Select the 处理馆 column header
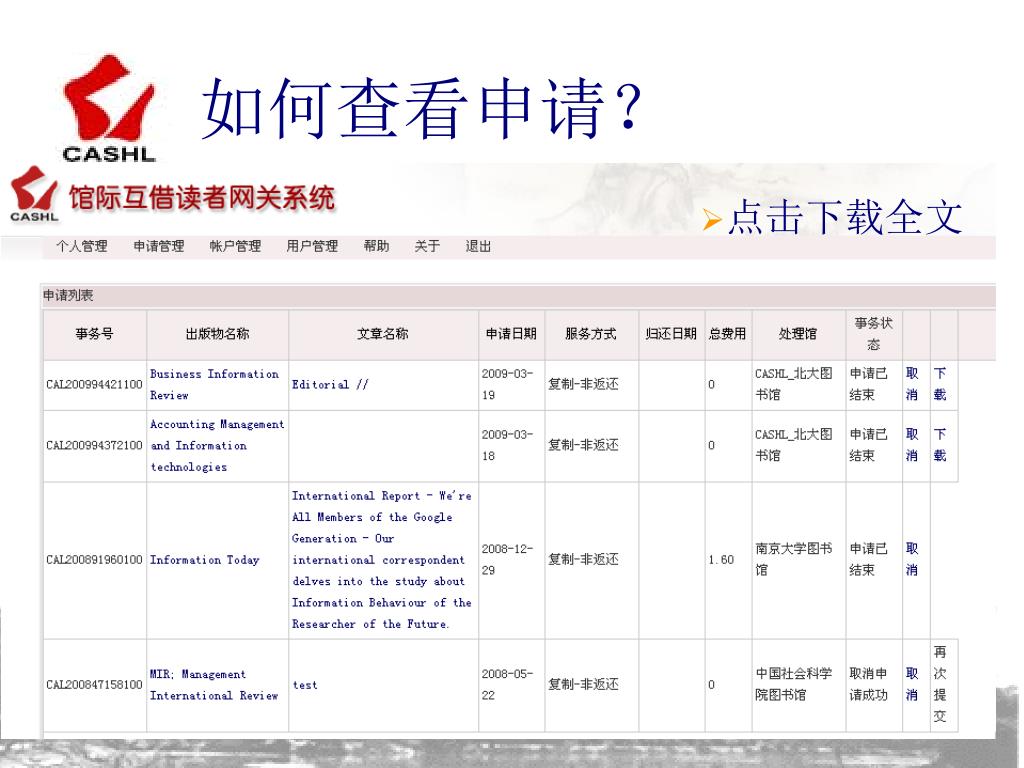Viewport: 1024px width, 768px height. point(798,334)
